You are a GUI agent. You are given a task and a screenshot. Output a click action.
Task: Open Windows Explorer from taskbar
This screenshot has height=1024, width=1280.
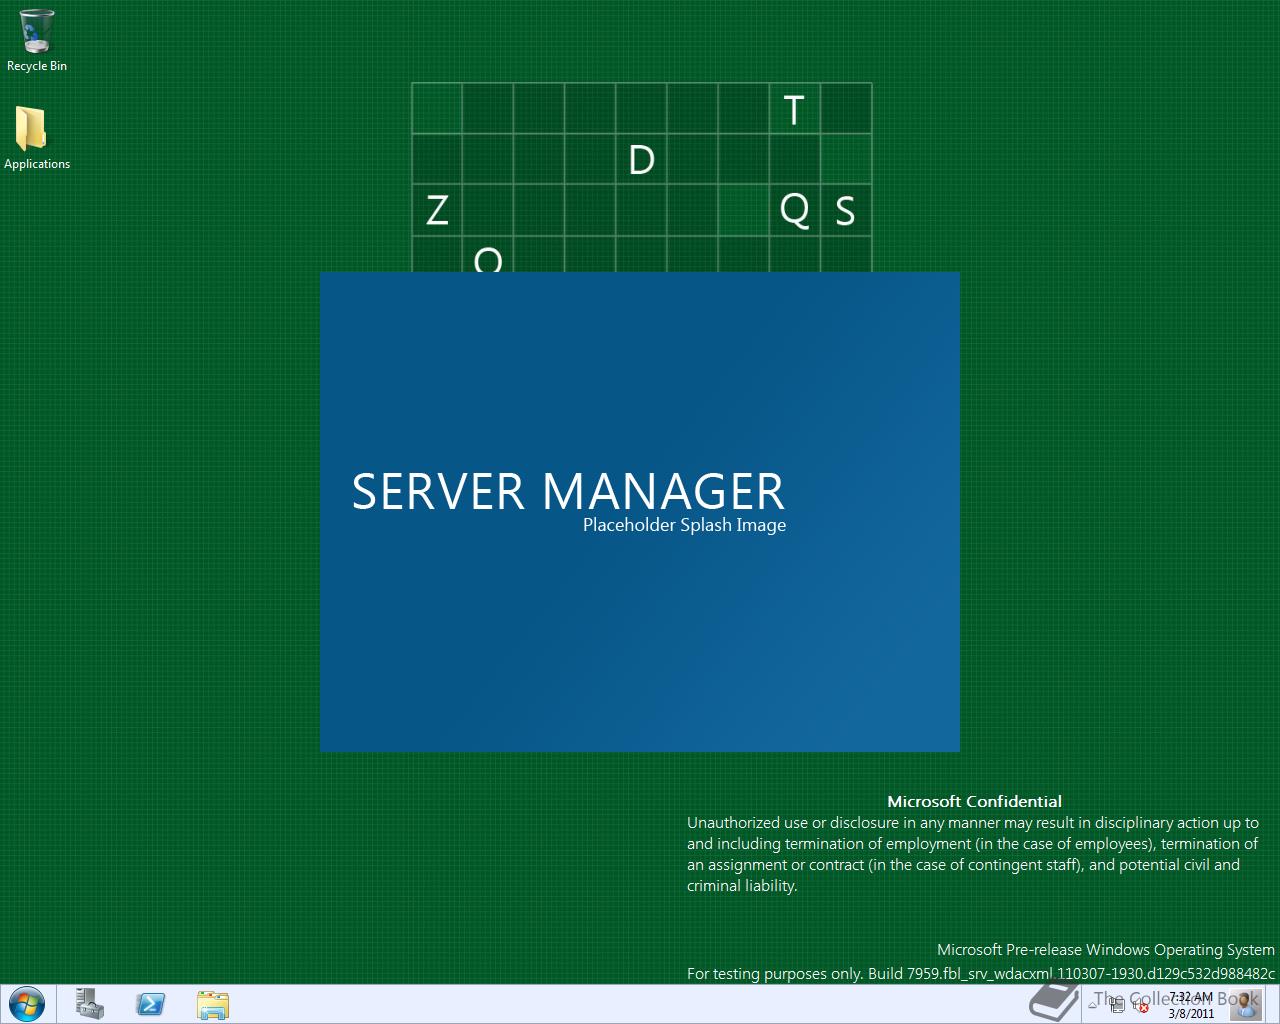[x=212, y=1004]
